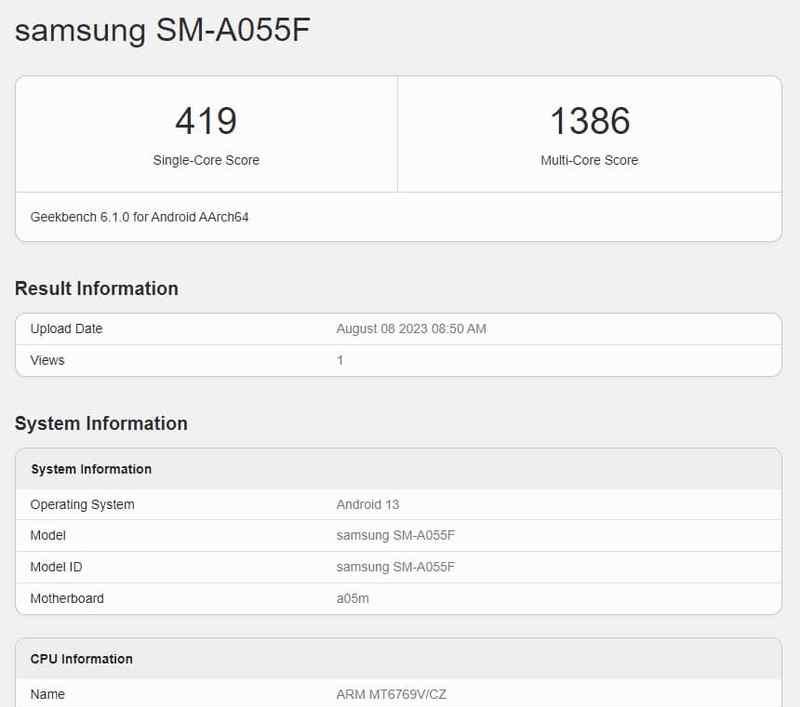Click the Upload Date row label
Screen dimensions: 800x707
[66, 329]
